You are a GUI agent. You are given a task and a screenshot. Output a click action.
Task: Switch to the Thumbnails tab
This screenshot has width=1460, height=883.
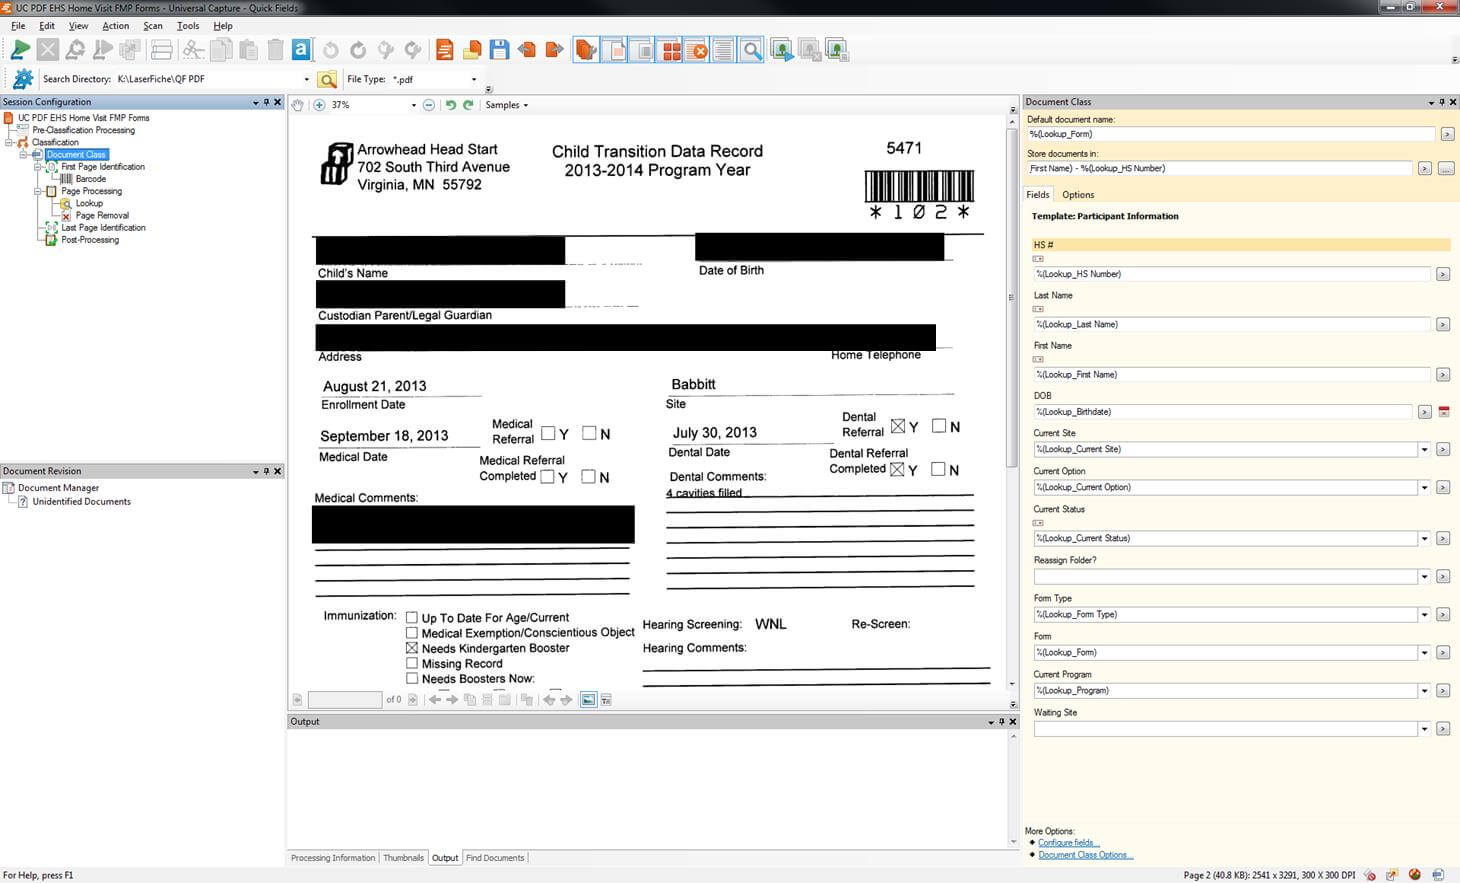403,858
